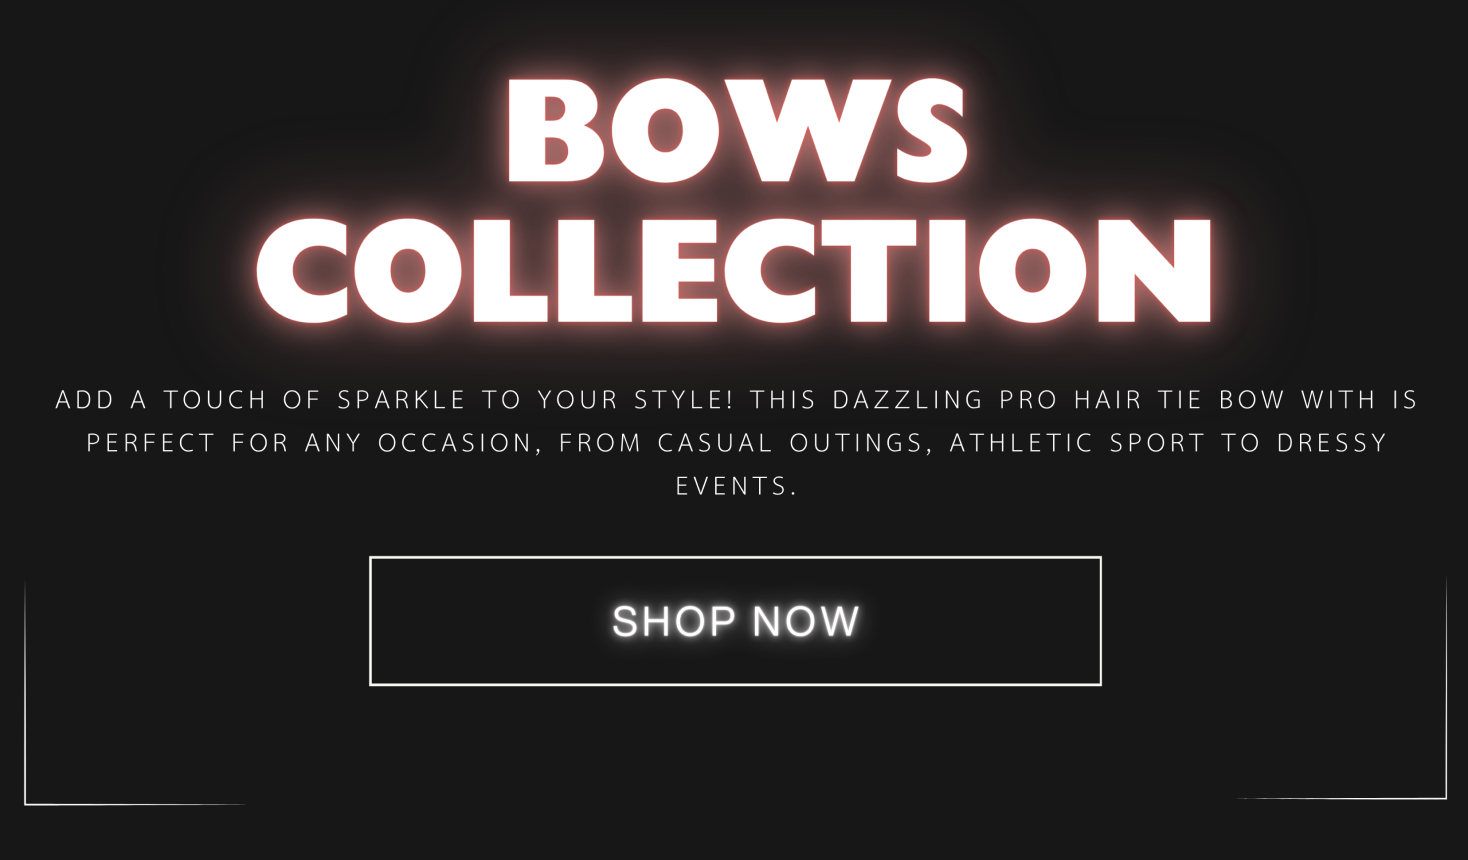This screenshot has width=1468, height=860.
Task: Select the glowing BOWS heading word
Action: (x=737, y=130)
